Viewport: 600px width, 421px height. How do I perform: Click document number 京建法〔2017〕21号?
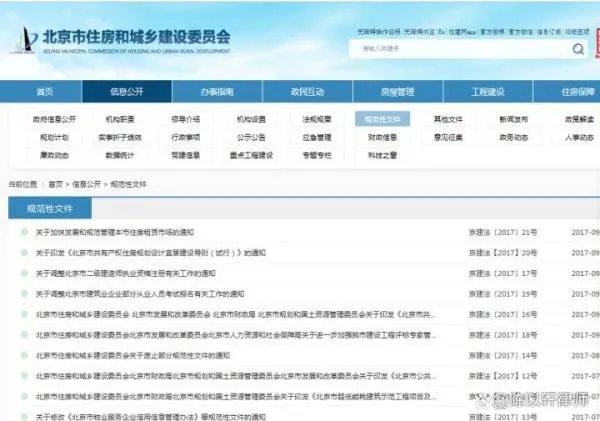coord(503,232)
